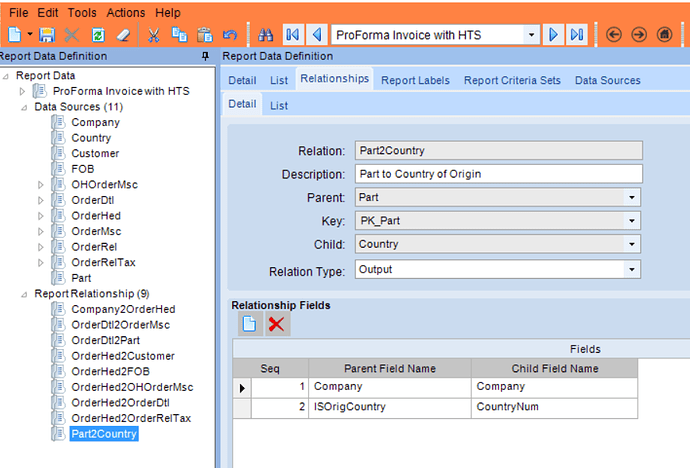Delete relationship field with red X
This screenshot has width=690, height=468.
(276, 324)
